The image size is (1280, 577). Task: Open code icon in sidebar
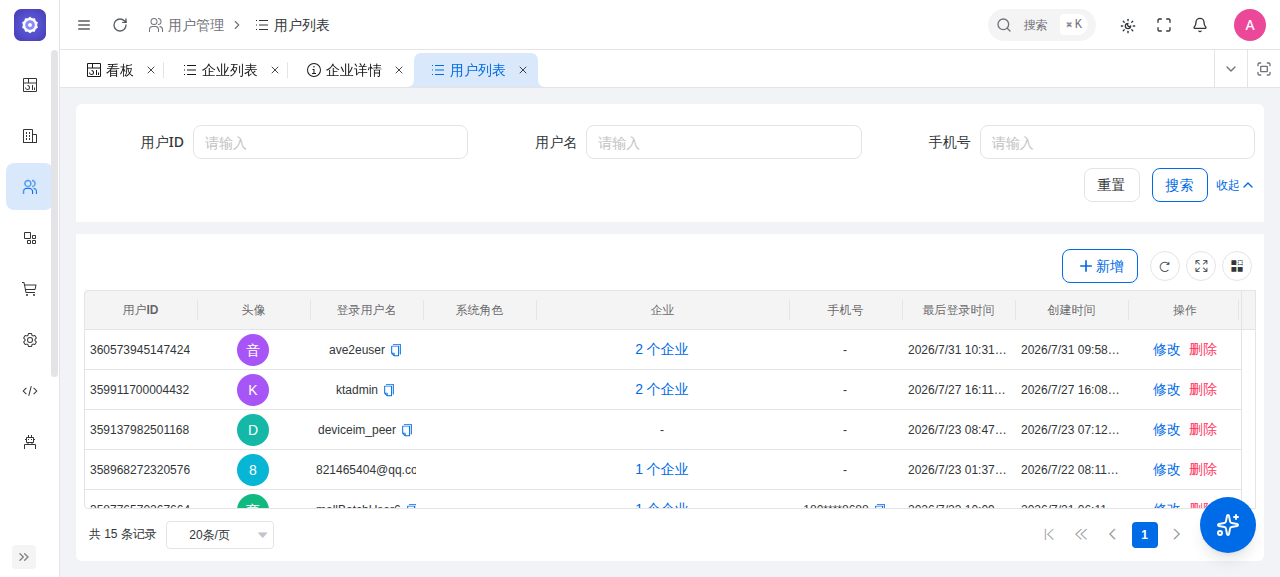pyautogui.click(x=30, y=391)
